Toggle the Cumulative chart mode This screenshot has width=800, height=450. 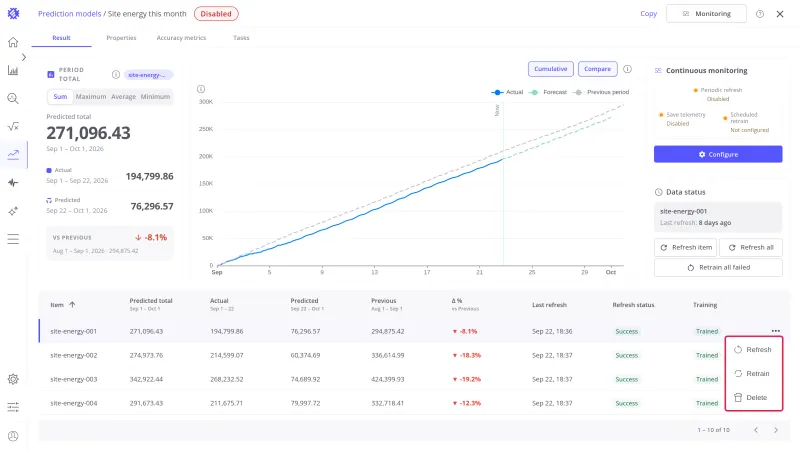click(551, 69)
